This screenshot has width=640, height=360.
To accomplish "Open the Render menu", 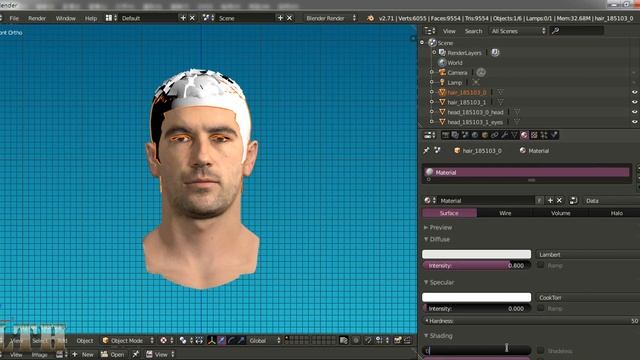I will [37, 18].
